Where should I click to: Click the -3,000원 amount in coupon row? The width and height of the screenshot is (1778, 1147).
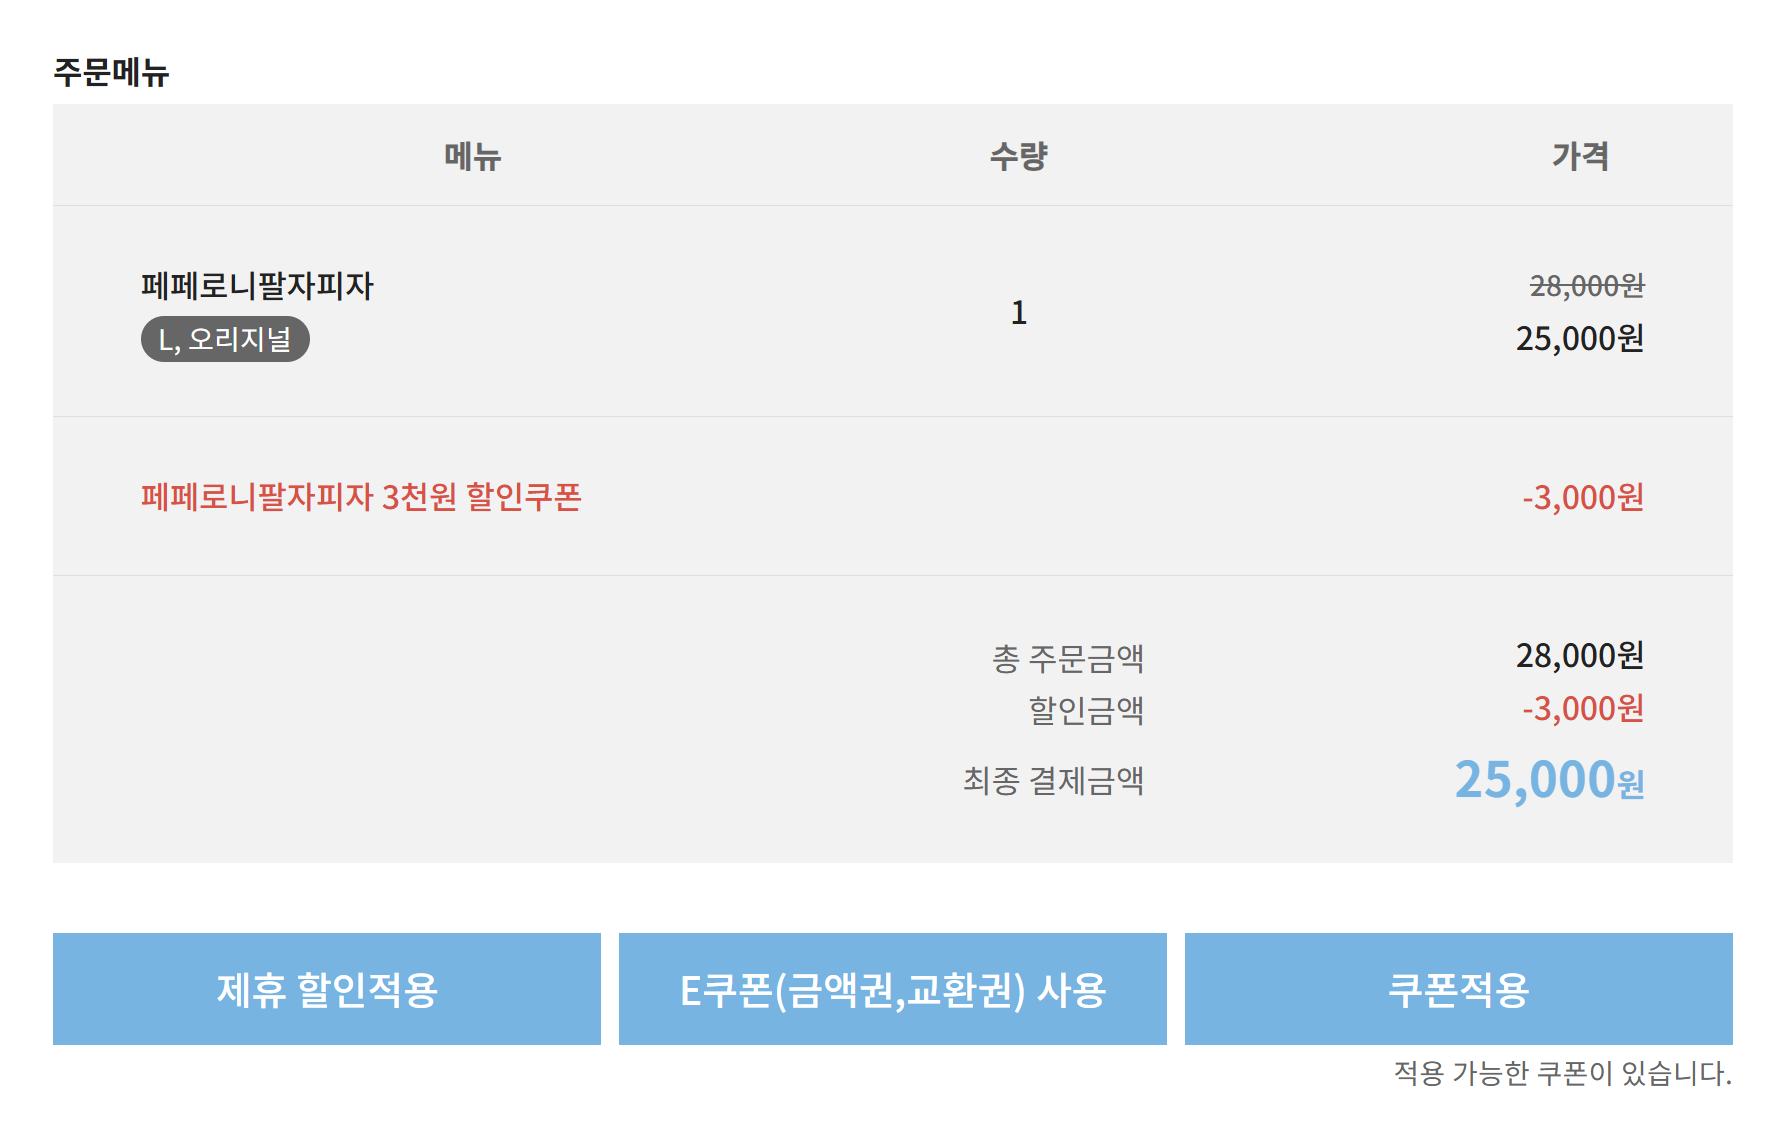click(1582, 497)
